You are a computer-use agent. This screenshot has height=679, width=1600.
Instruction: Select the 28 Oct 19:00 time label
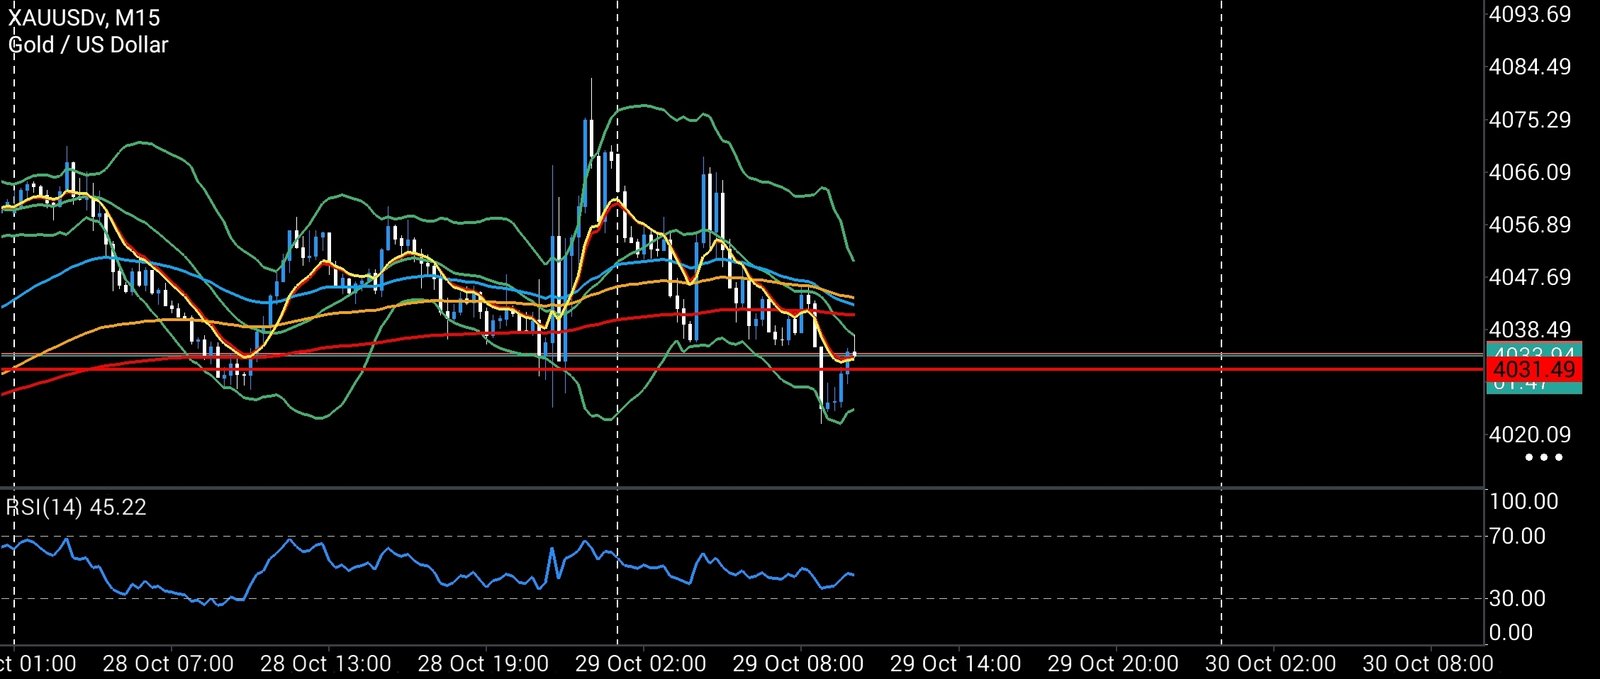pos(483,664)
